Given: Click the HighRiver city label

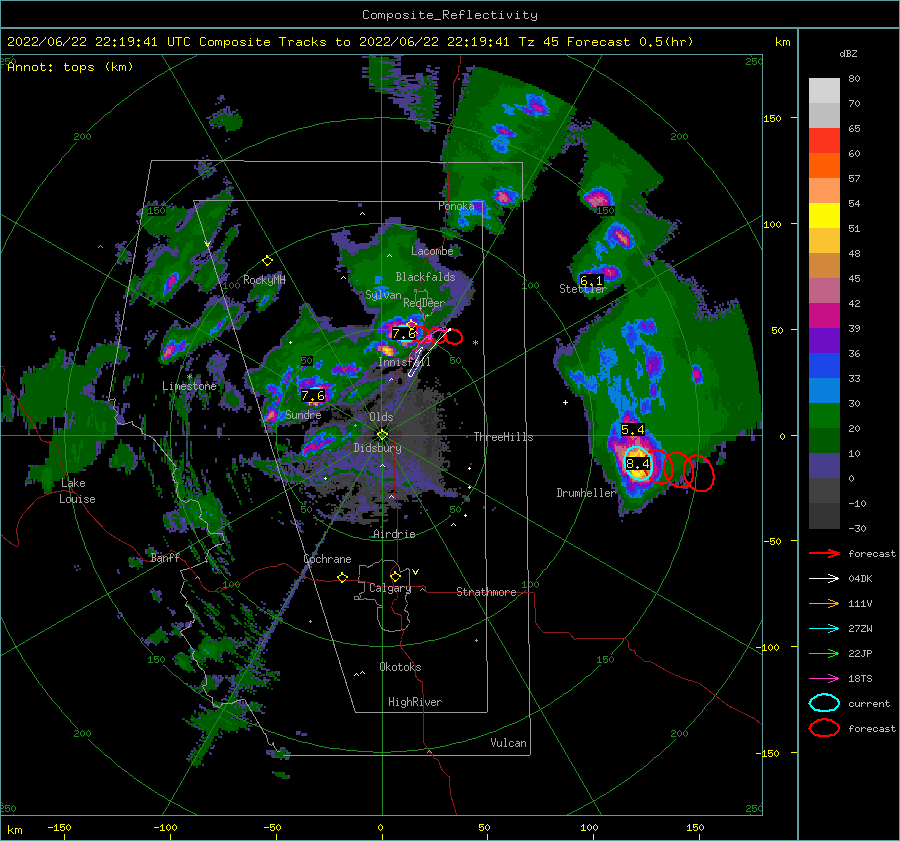Looking at the screenshot, I should tap(415, 702).
